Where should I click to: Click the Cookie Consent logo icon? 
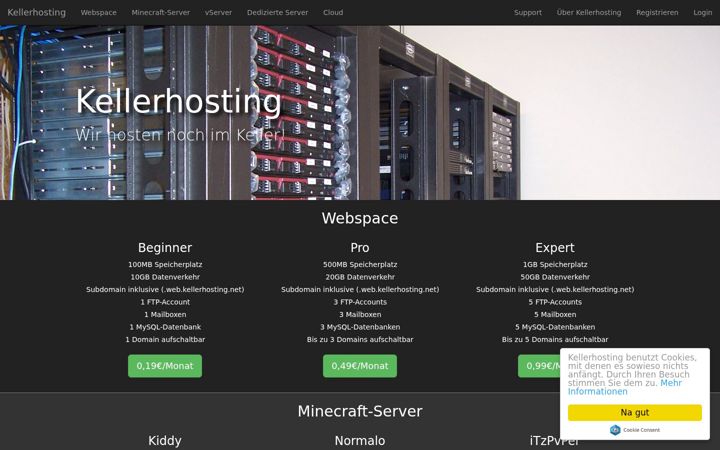pos(615,430)
